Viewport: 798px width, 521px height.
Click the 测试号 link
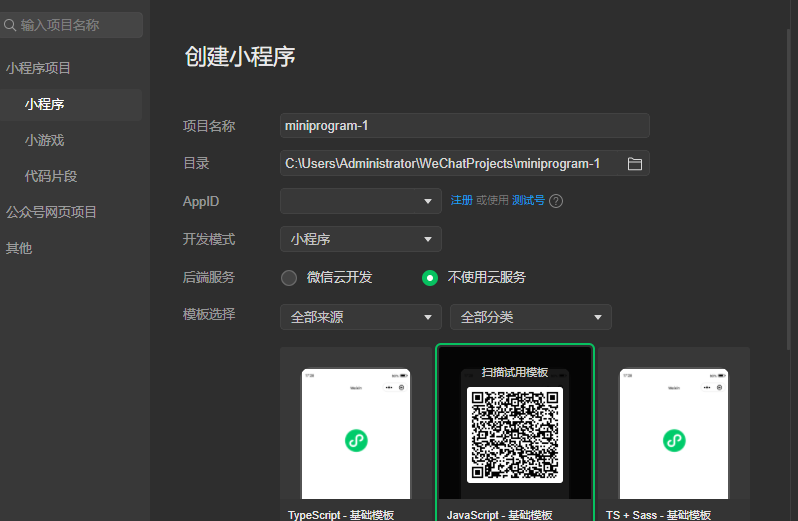pos(528,200)
